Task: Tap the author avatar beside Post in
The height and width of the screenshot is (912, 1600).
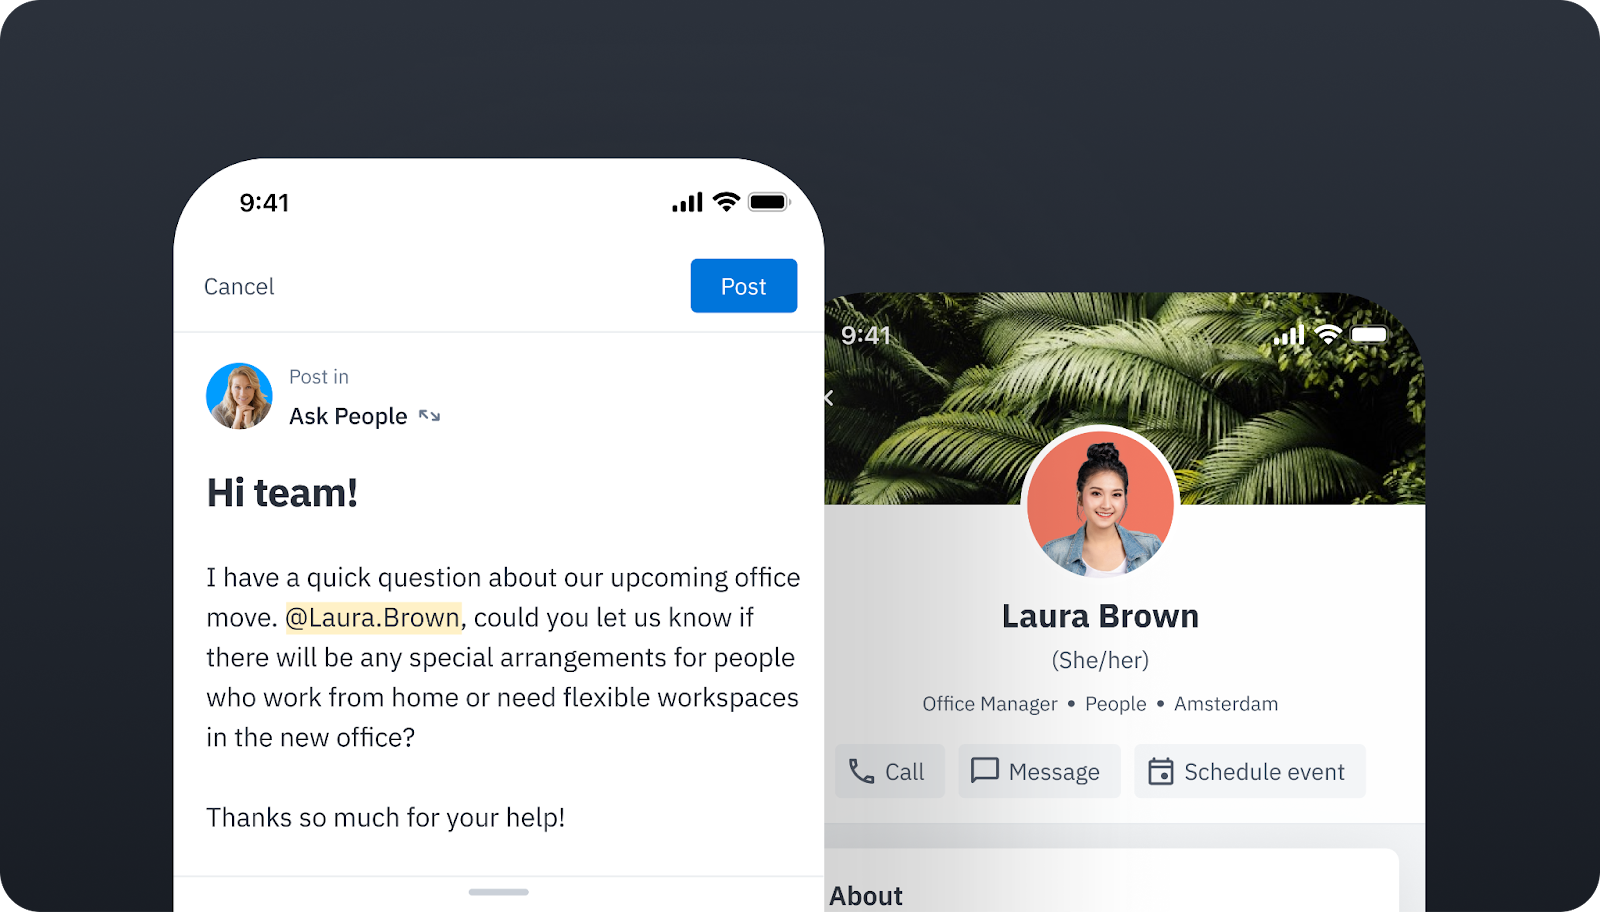Action: (239, 396)
